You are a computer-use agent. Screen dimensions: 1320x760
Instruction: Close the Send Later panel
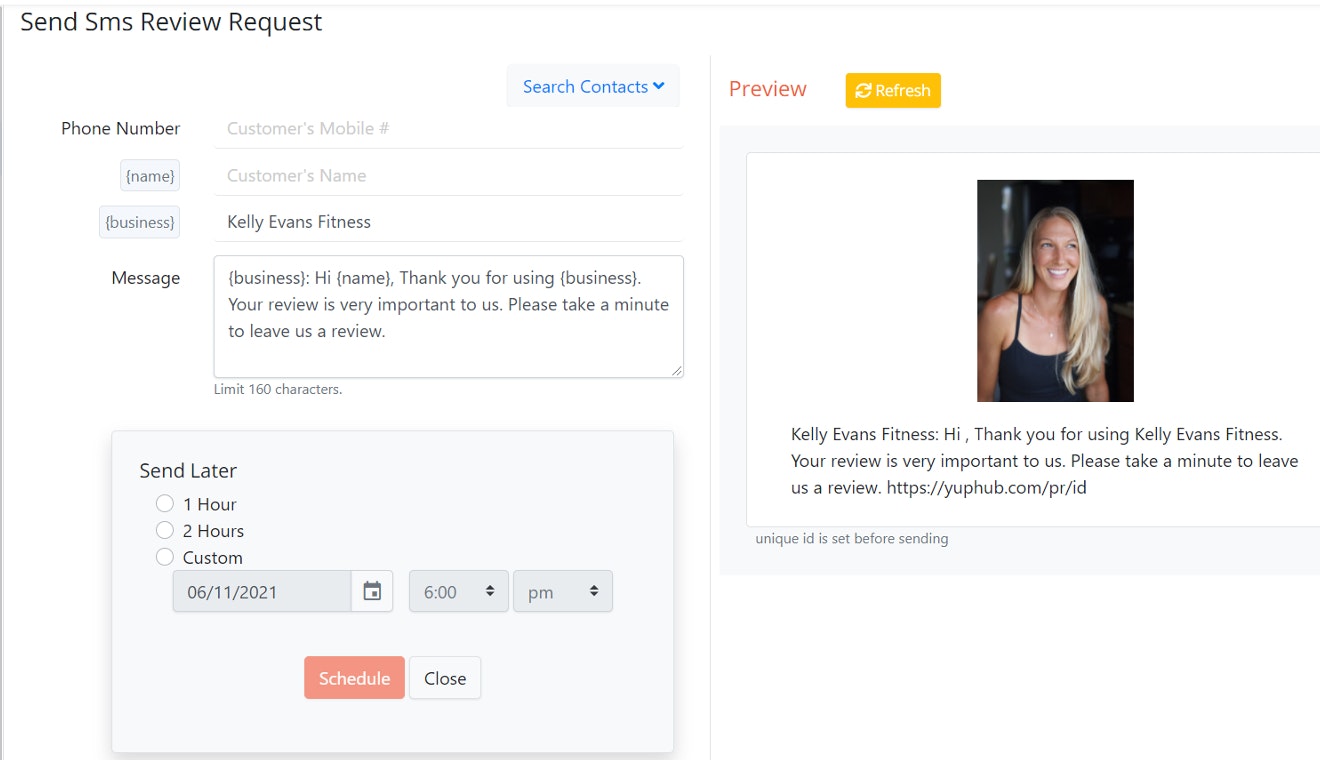(x=445, y=677)
